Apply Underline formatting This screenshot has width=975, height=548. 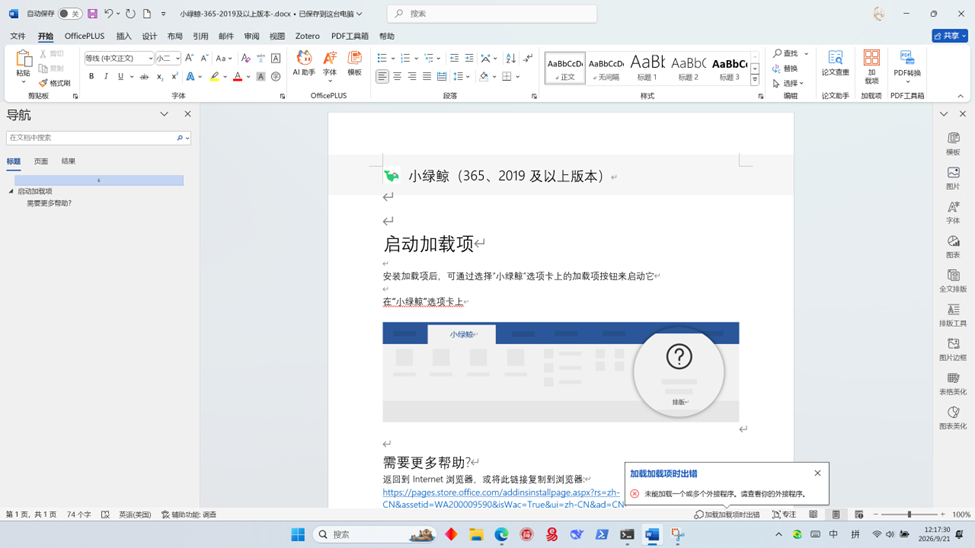(x=121, y=77)
